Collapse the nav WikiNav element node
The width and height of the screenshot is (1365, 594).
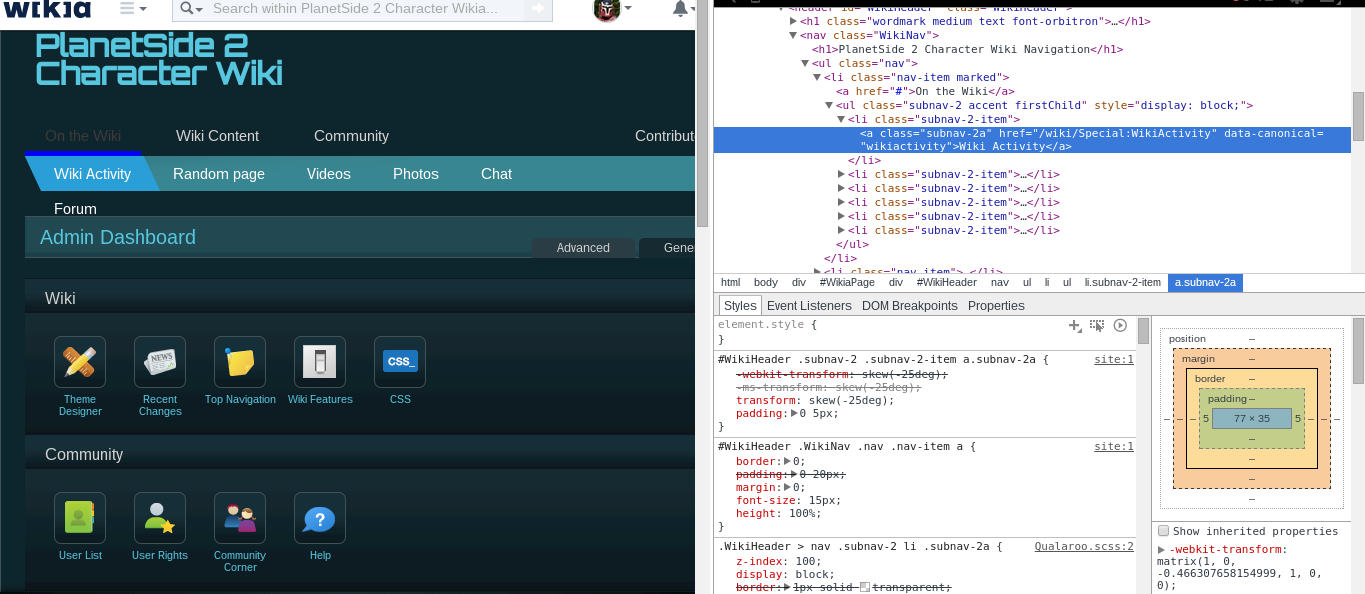(x=793, y=35)
